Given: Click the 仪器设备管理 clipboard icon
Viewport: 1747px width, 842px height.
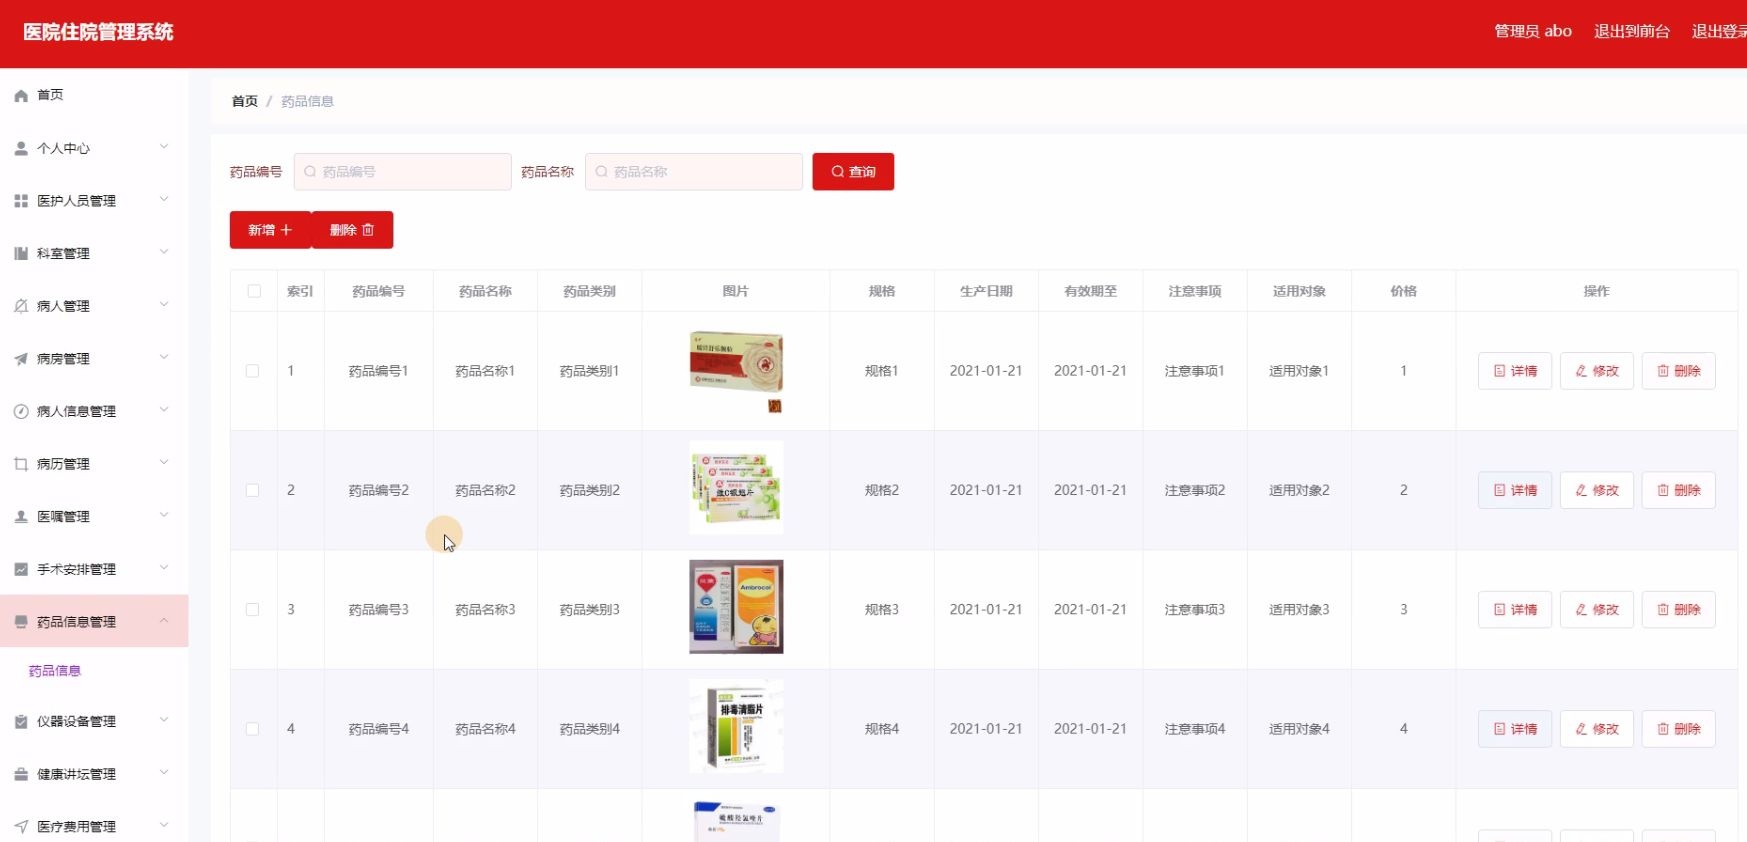Looking at the screenshot, I should point(21,722).
